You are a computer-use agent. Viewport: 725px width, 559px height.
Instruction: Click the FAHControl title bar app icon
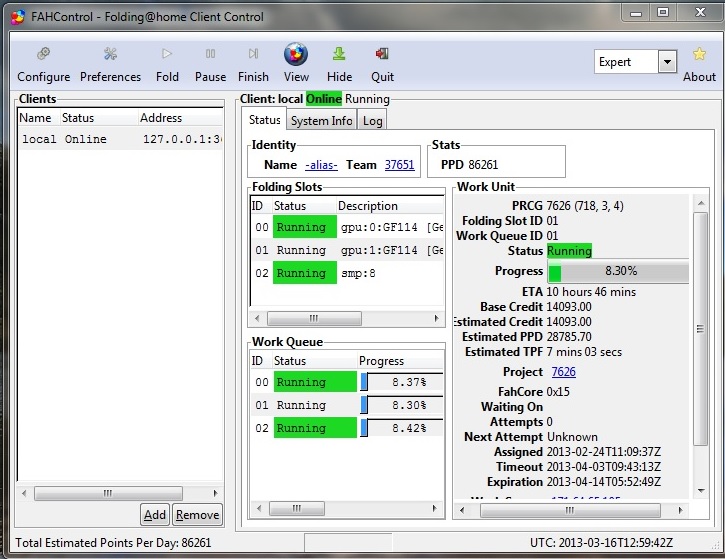point(18,17)
